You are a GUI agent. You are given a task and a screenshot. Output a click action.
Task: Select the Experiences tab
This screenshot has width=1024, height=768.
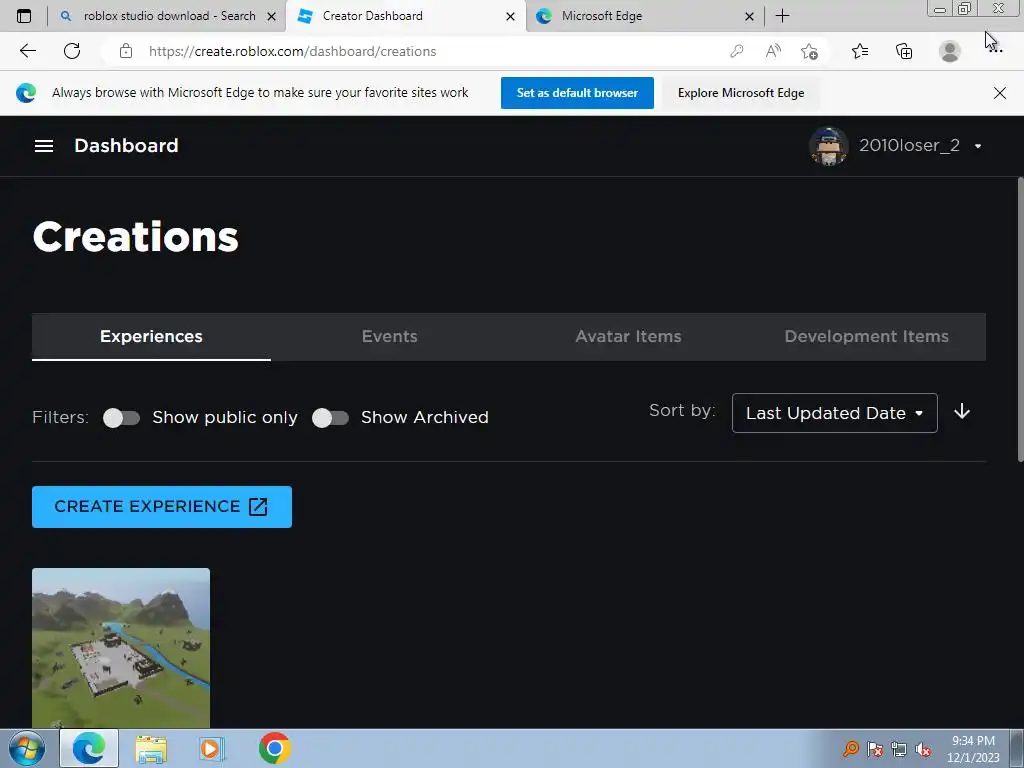pyautogui.click(x=152, y=336)
